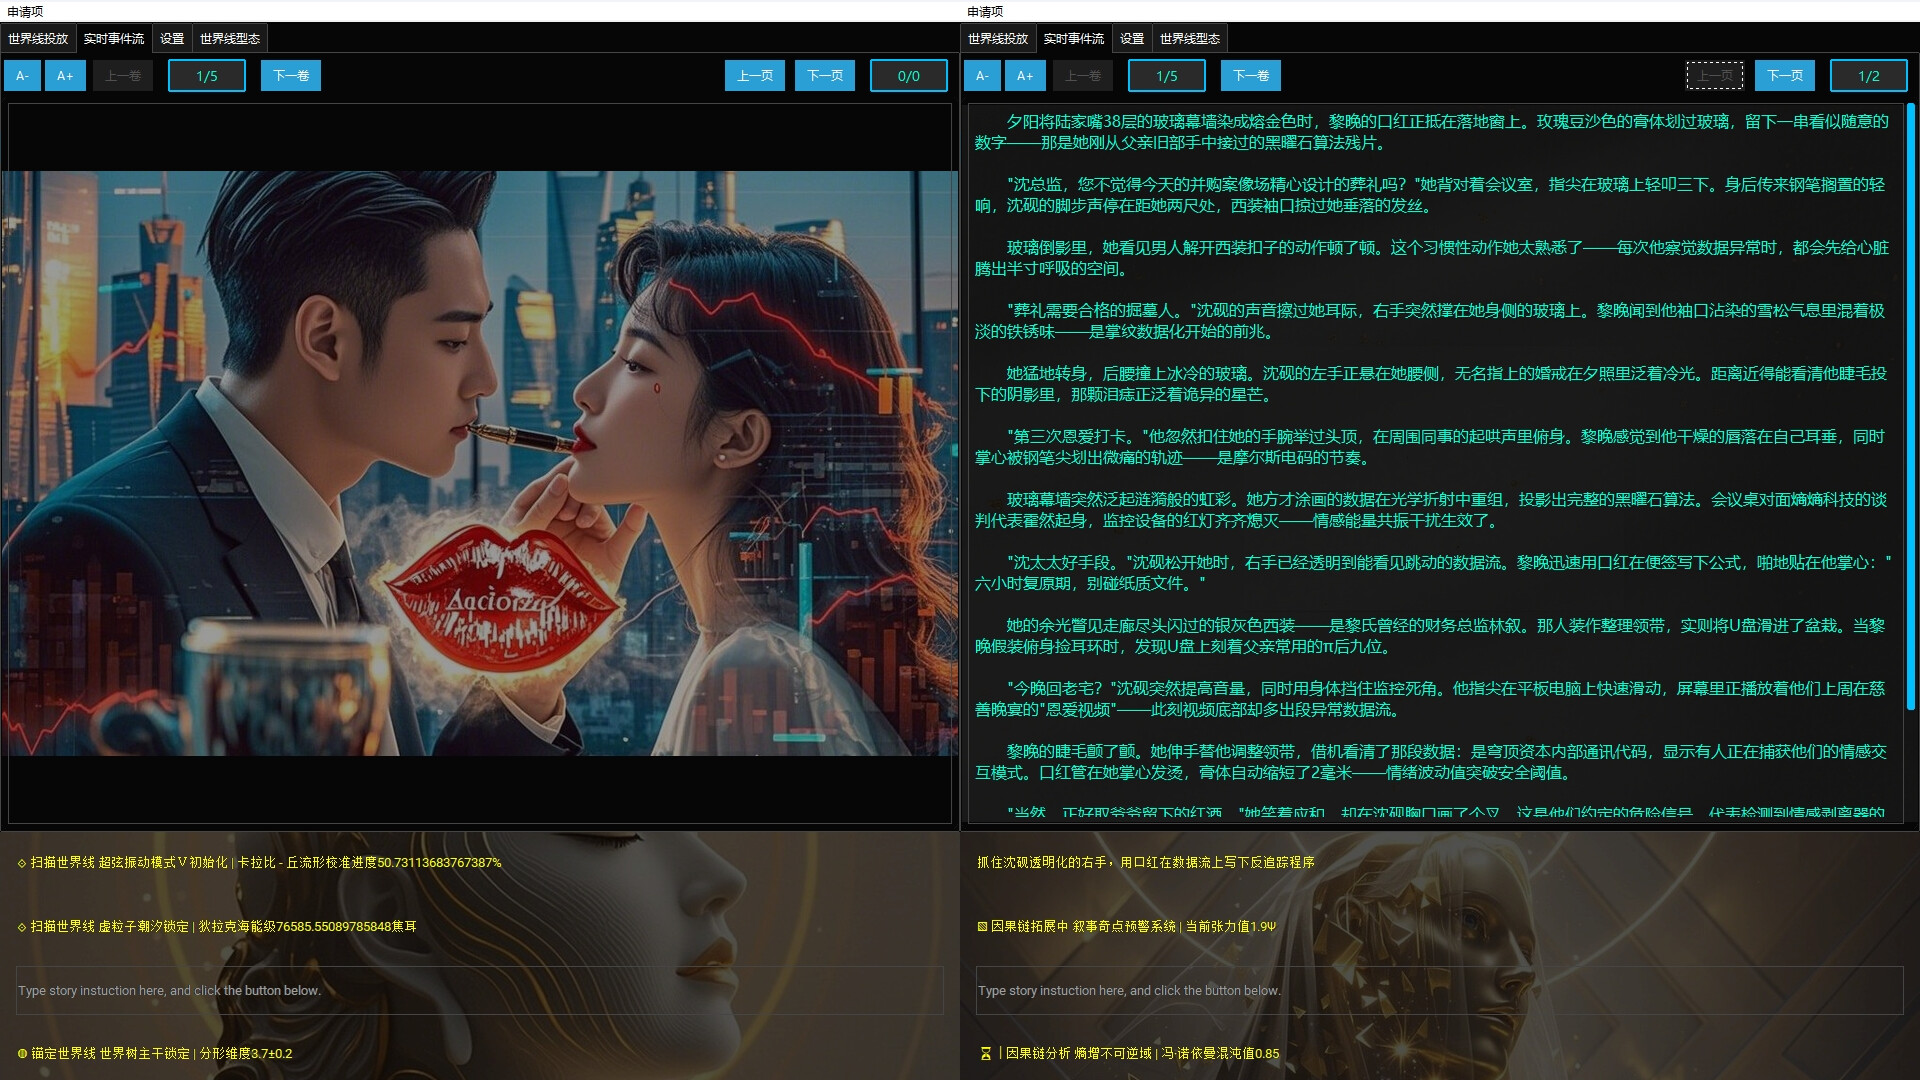Click the 1/5 volume counter in left window
The image size is (1920, 1080).
point(207,76)
